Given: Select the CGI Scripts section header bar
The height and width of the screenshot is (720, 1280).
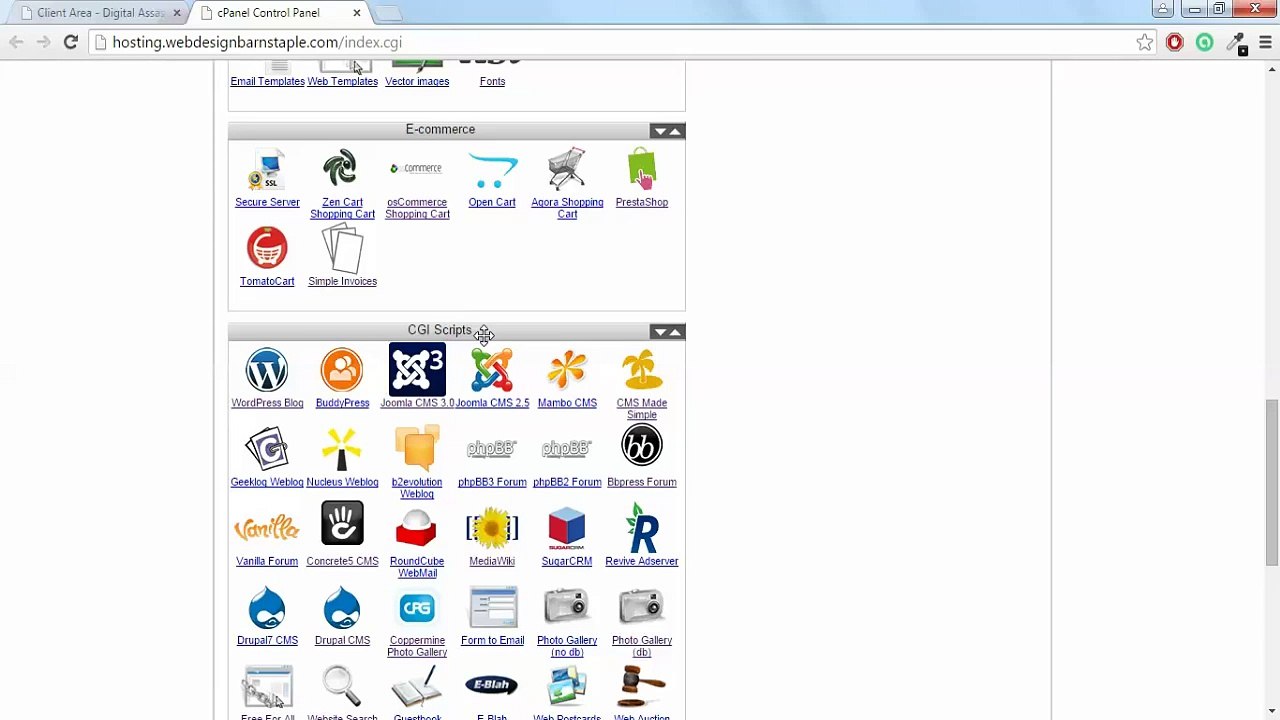Looking at the screenshot, I should click(x=456, y=330).
